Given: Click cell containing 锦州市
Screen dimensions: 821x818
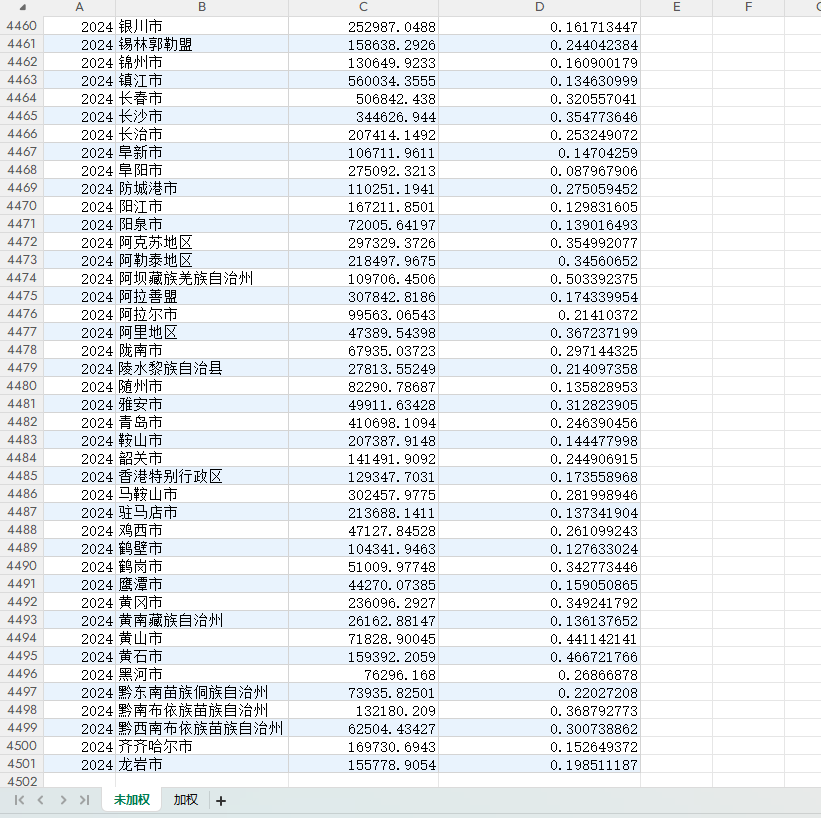Looking at the screenshot, I should coord(202,62).
